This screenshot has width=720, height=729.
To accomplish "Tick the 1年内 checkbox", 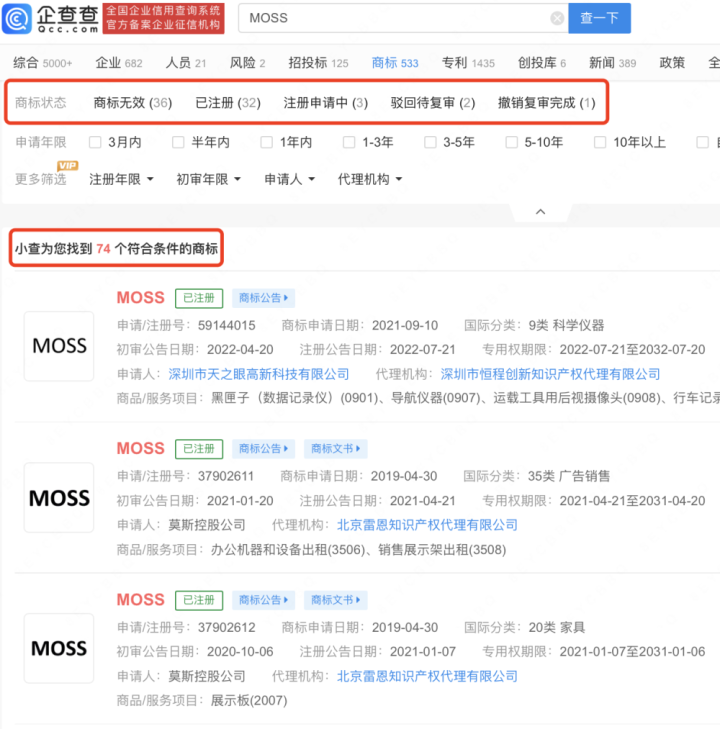I will [266, 142].
